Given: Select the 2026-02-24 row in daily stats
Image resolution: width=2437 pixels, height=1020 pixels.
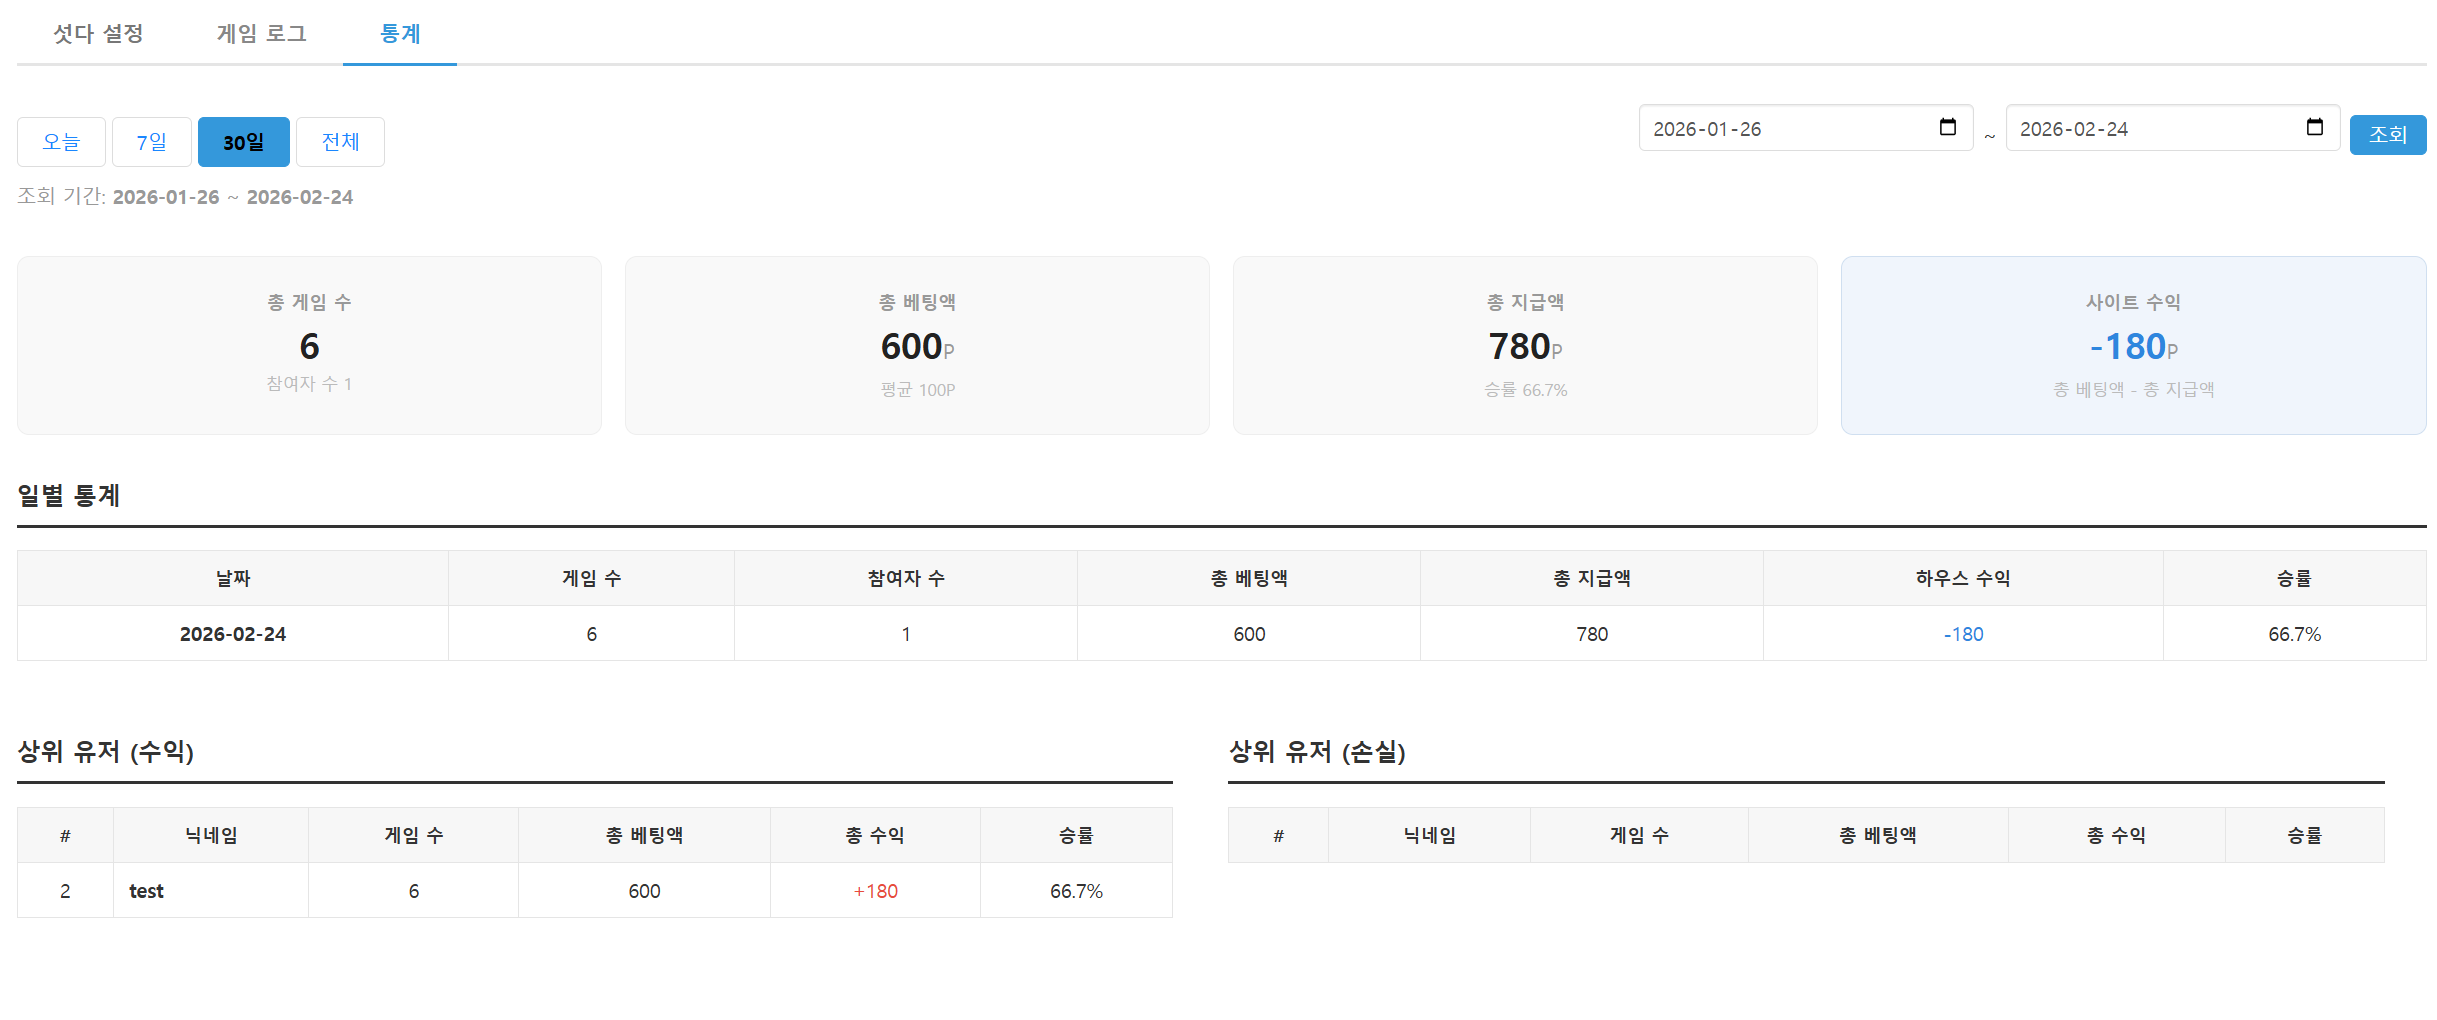Looking at the screenshot, I should click(x=232, y=633).
